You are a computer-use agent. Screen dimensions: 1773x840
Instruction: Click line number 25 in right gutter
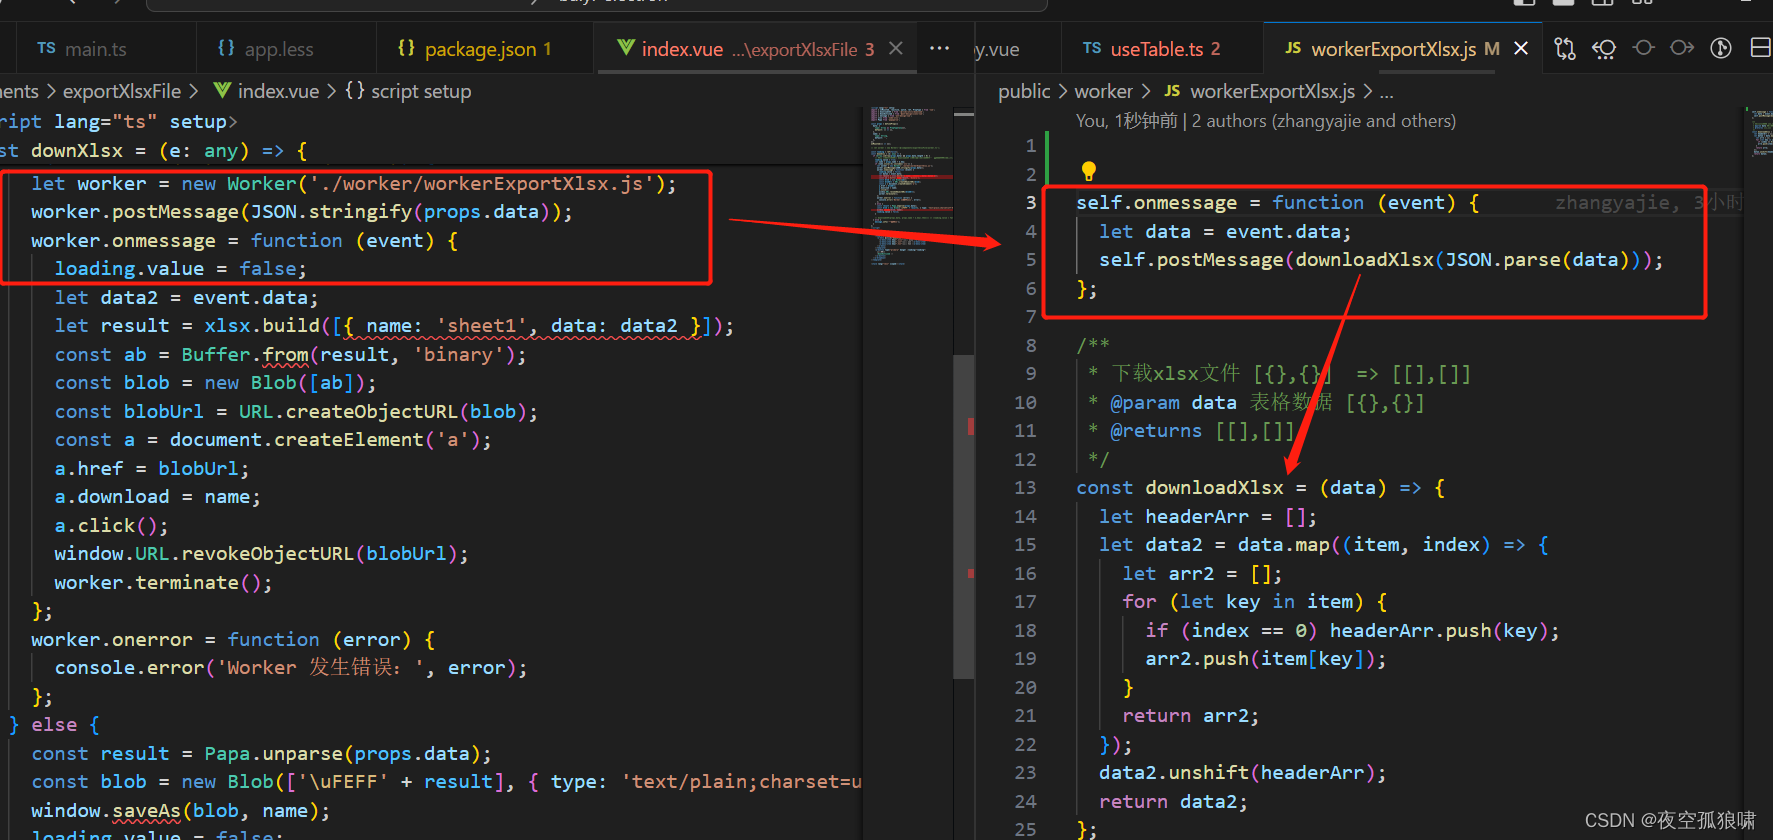[x=1025, y=829]
